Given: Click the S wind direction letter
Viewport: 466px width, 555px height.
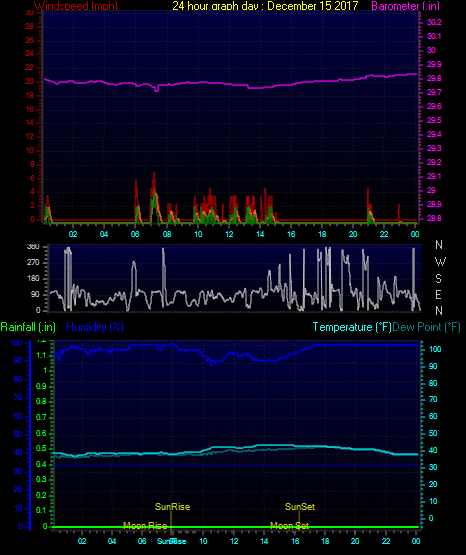Looking at the screenshot, I should 438,279.
